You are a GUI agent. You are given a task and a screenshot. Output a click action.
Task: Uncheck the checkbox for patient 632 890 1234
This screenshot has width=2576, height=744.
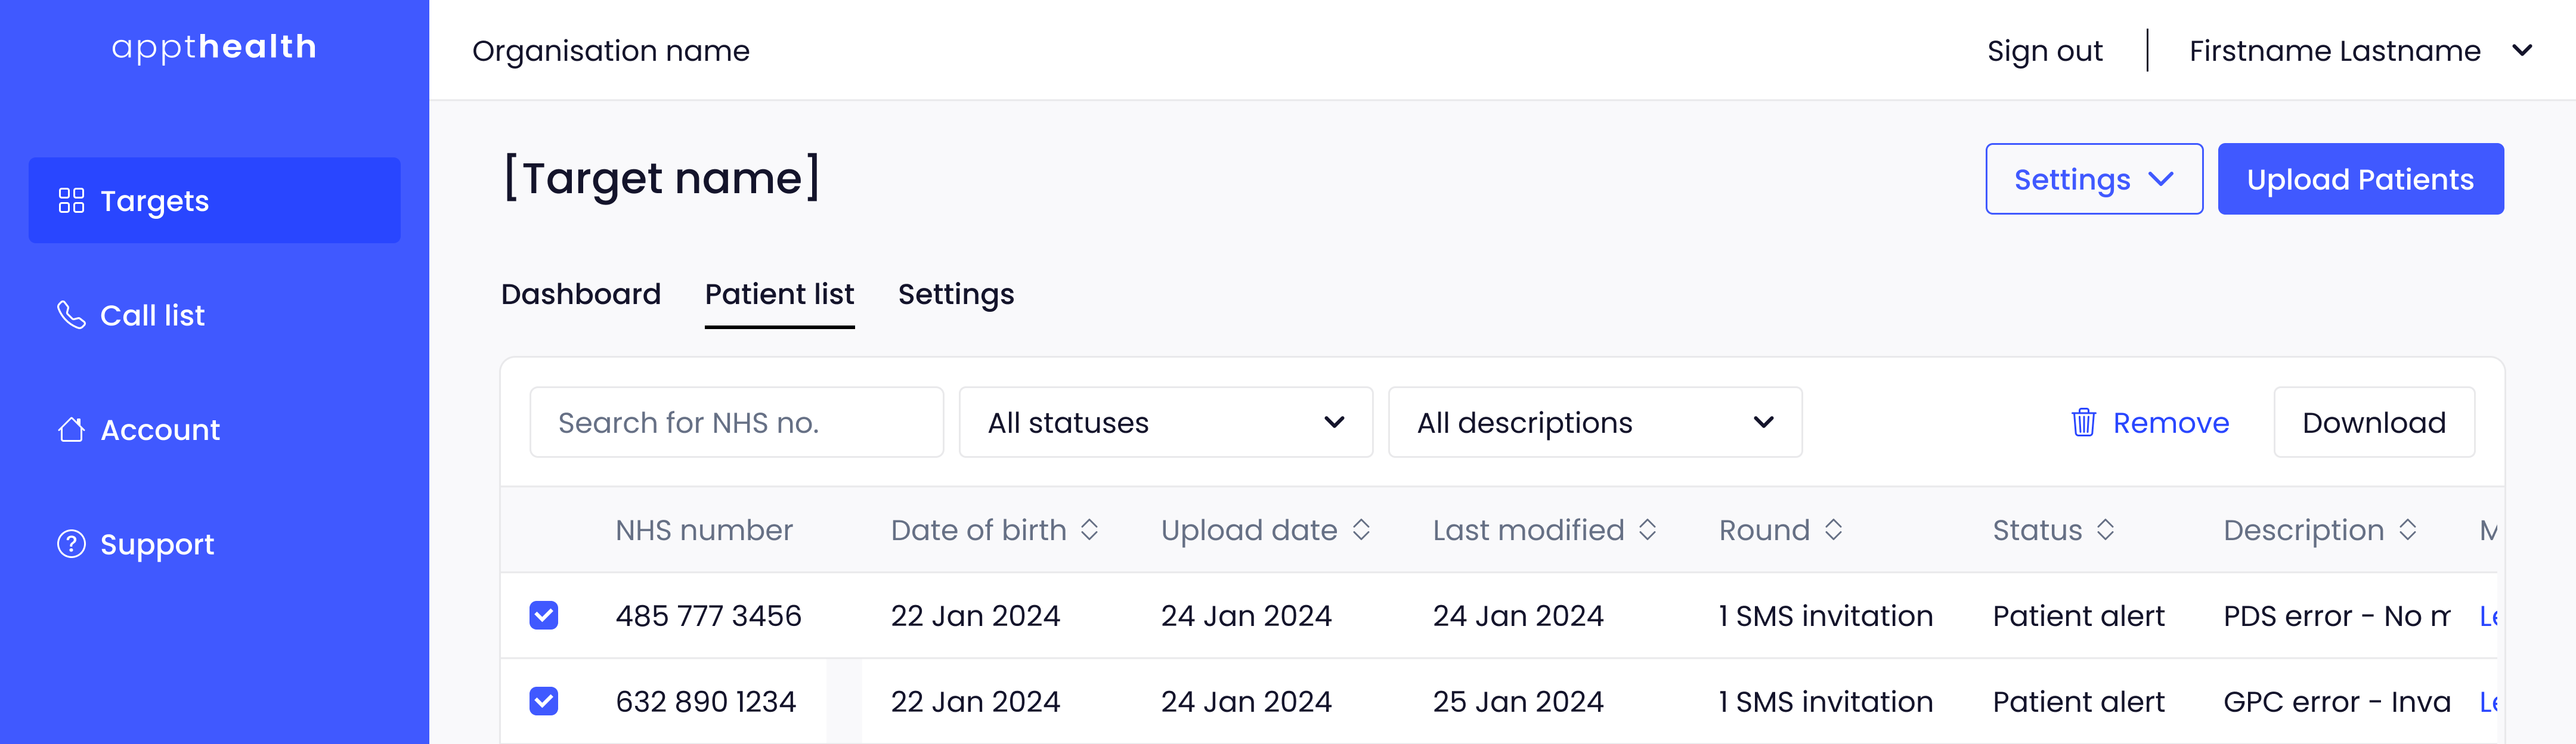544,701
